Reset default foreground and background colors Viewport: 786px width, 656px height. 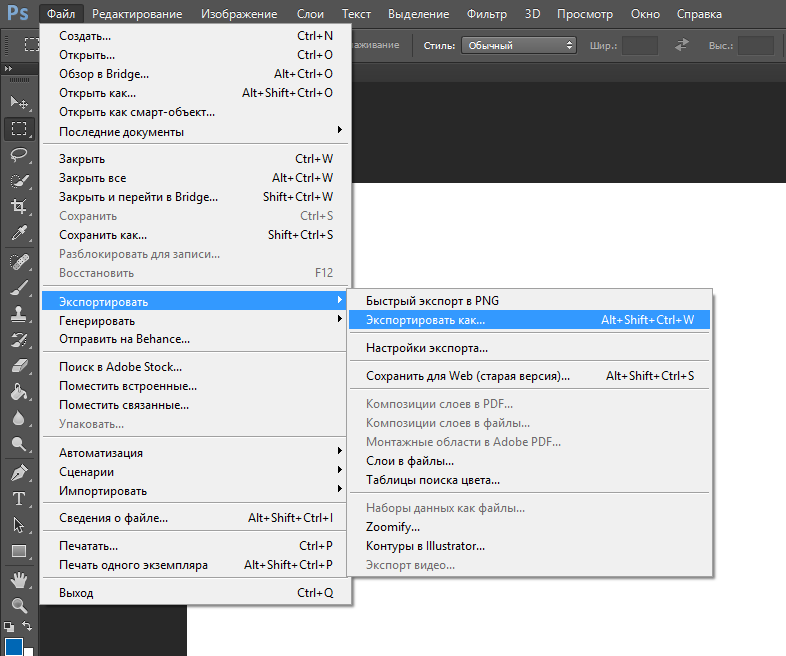(9, 626)
